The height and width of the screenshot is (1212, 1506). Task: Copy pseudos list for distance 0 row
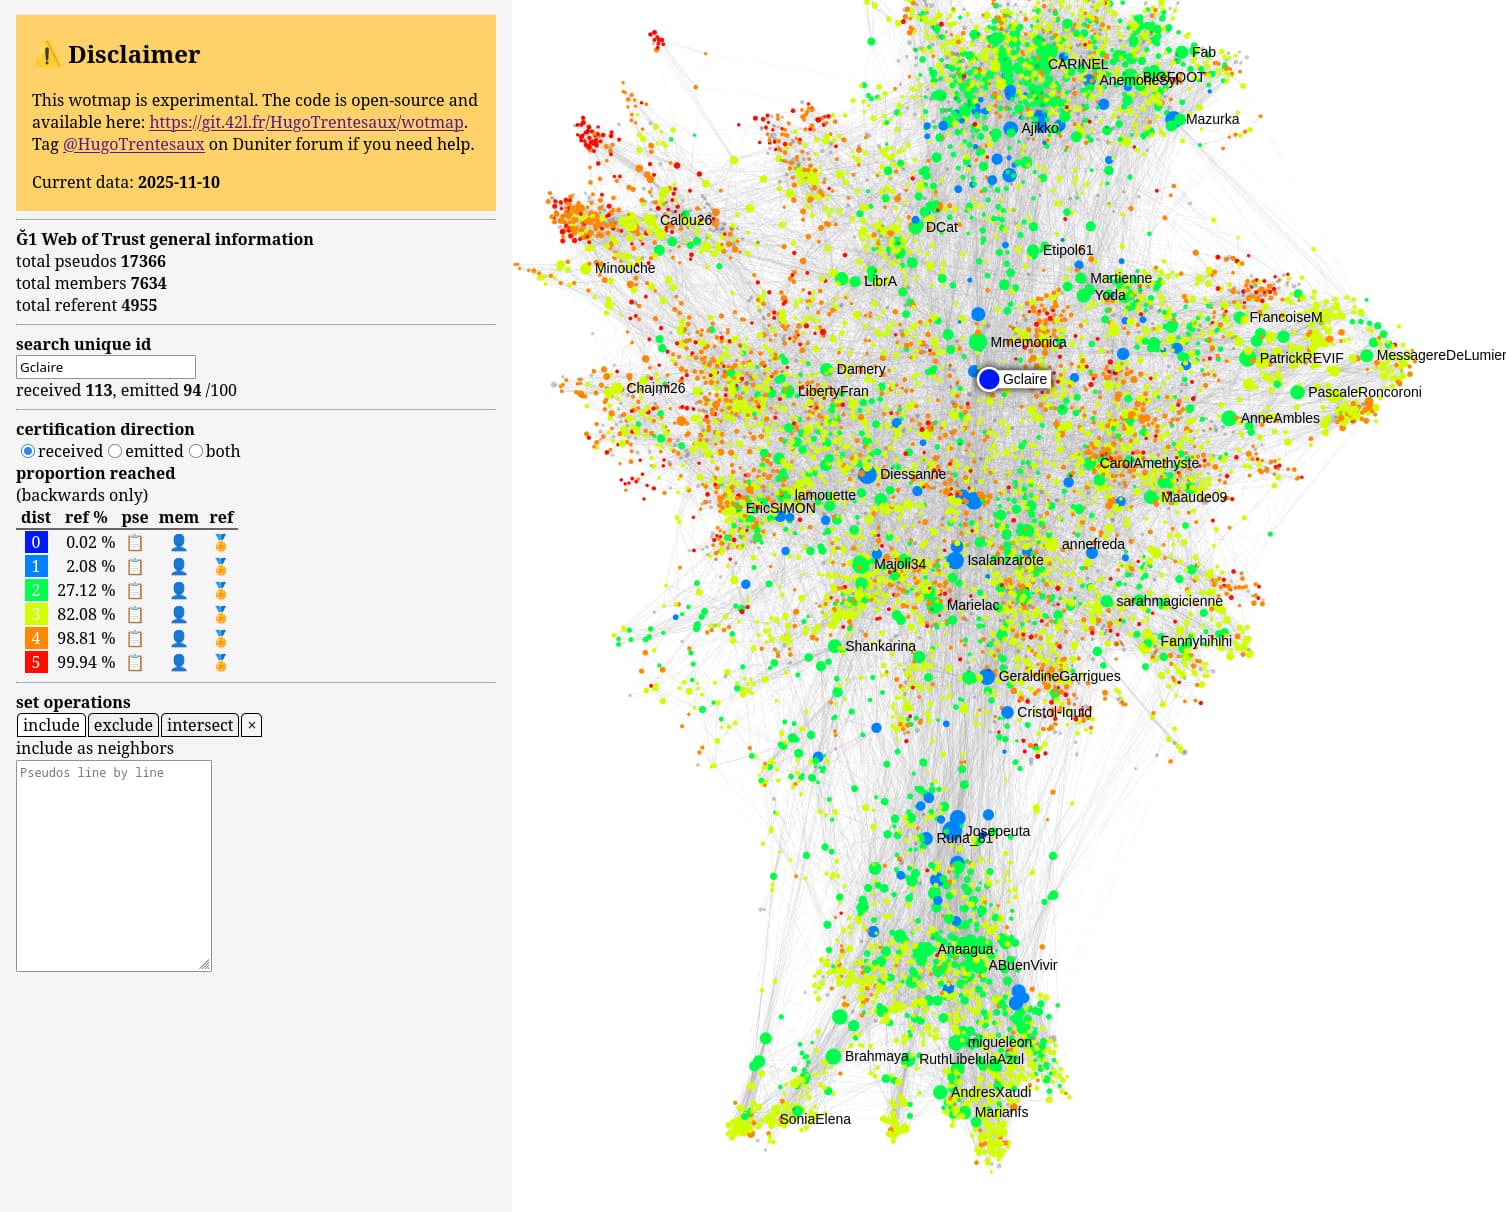tap(135, 543)
